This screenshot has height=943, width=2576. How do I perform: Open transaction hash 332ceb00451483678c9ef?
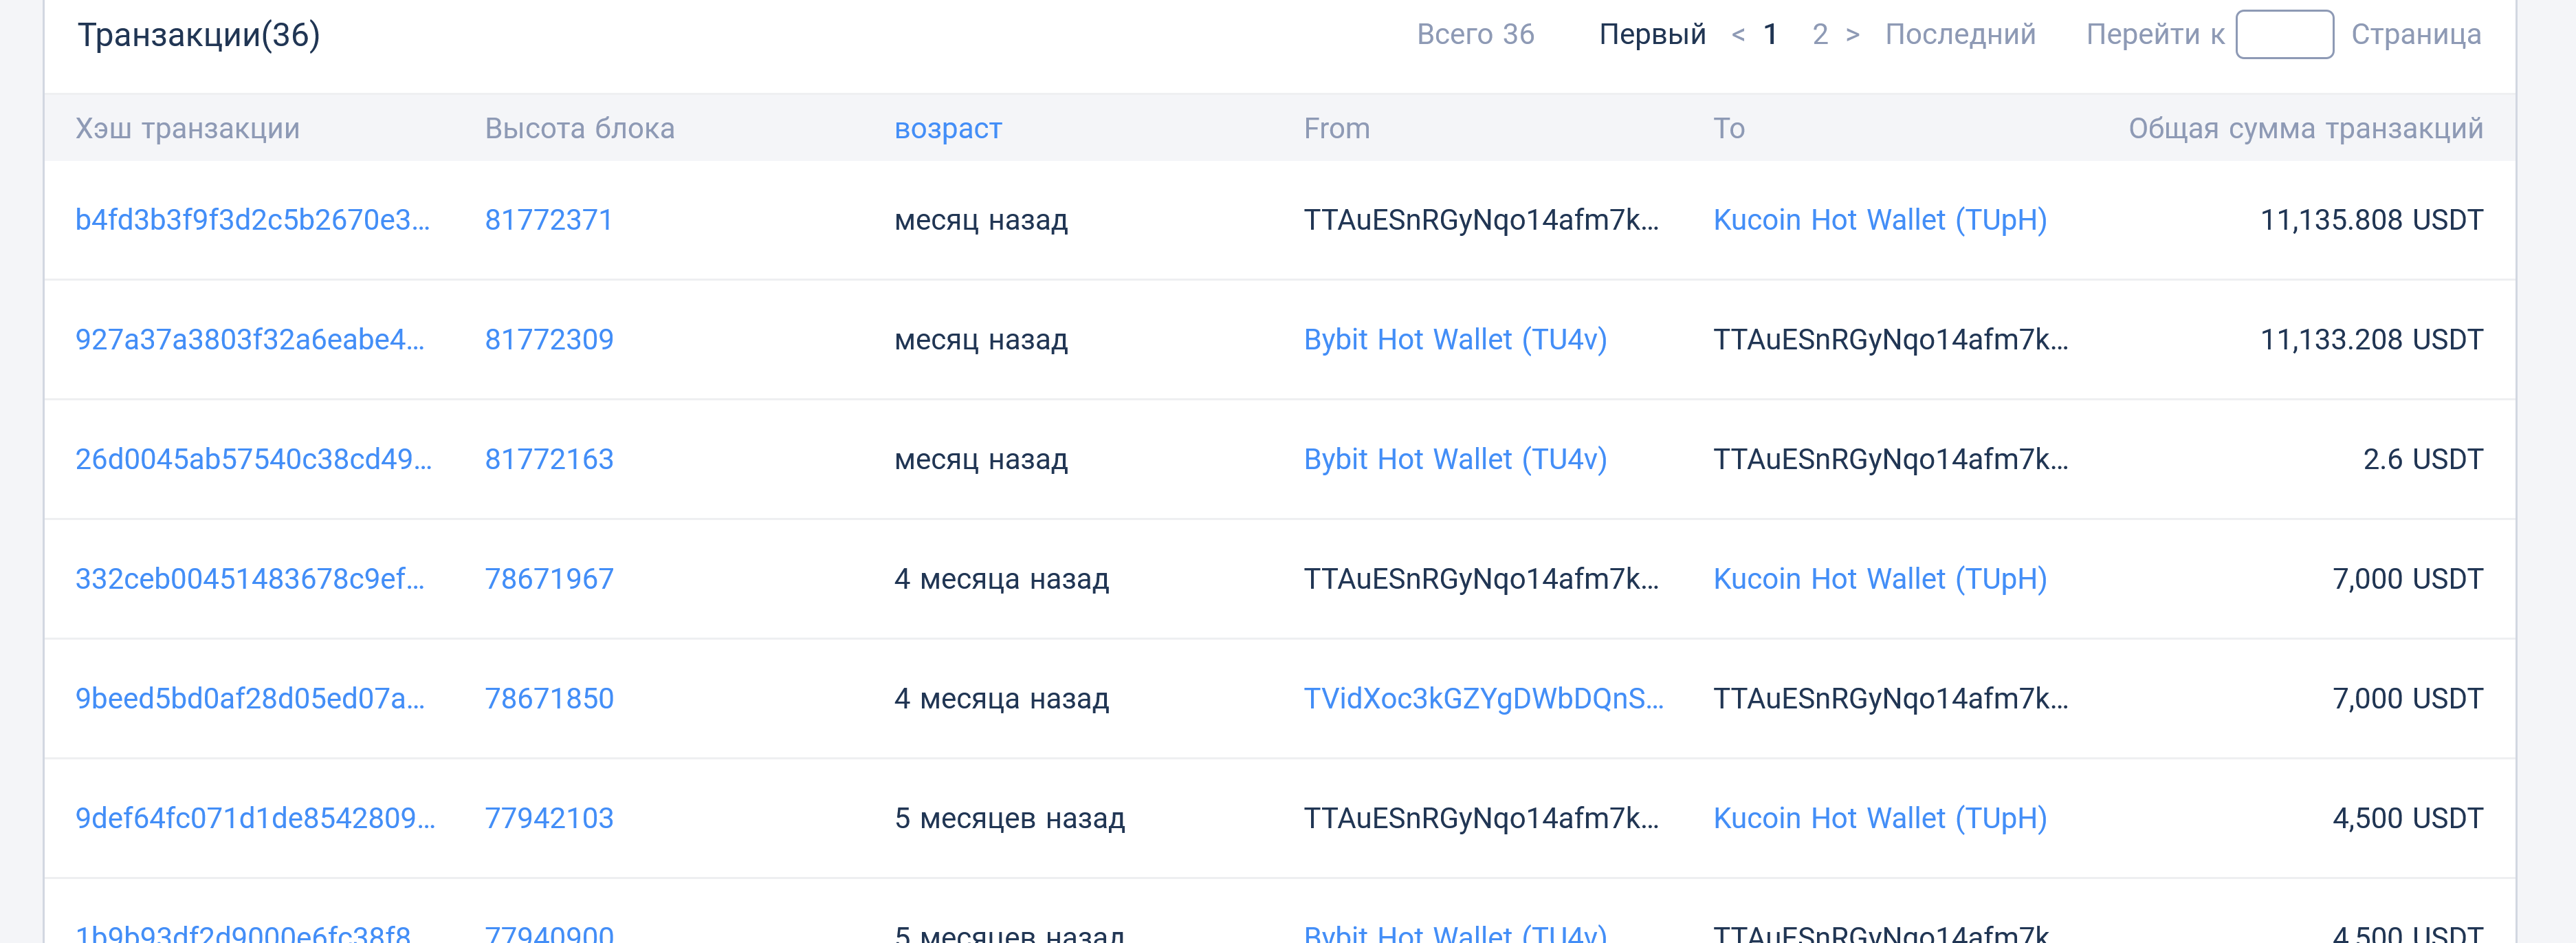pos(250,579)
